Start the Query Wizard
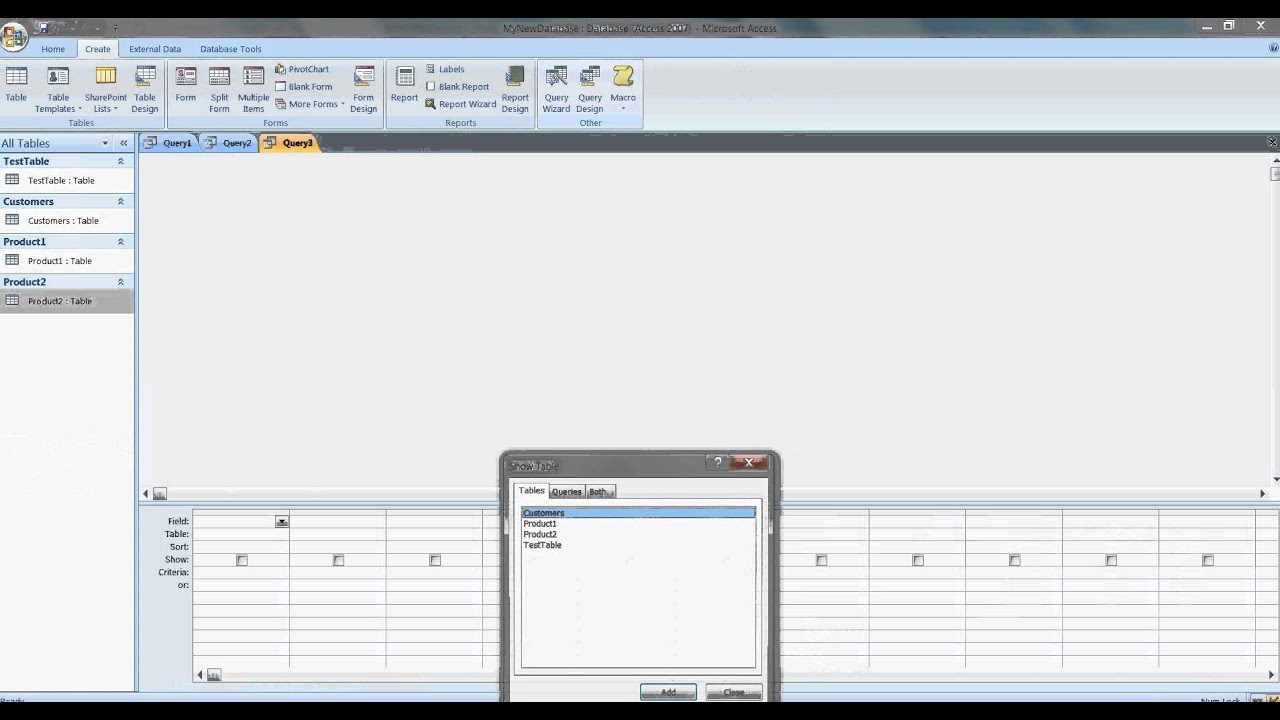 point(556,90)
